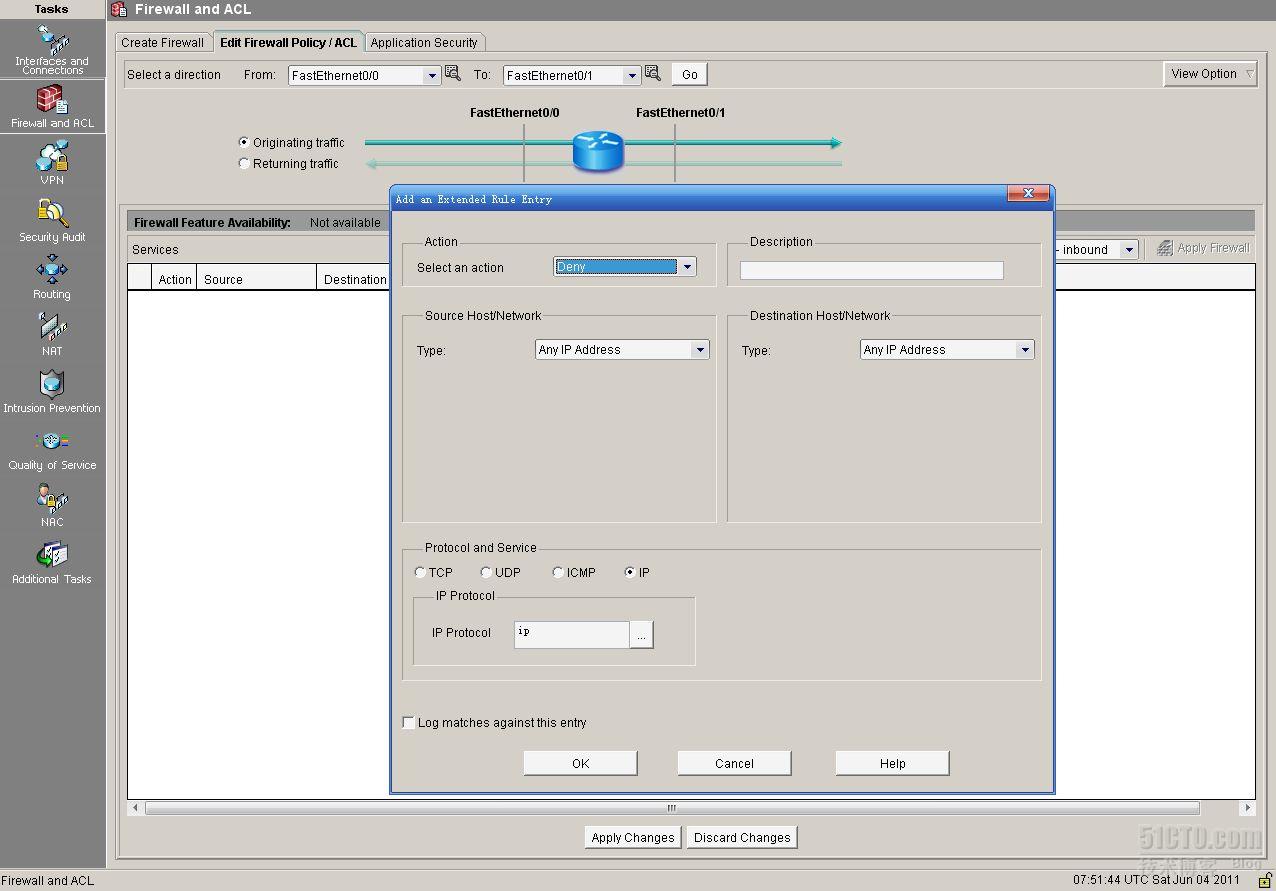Click Discard Changes button

click(742, 837)
